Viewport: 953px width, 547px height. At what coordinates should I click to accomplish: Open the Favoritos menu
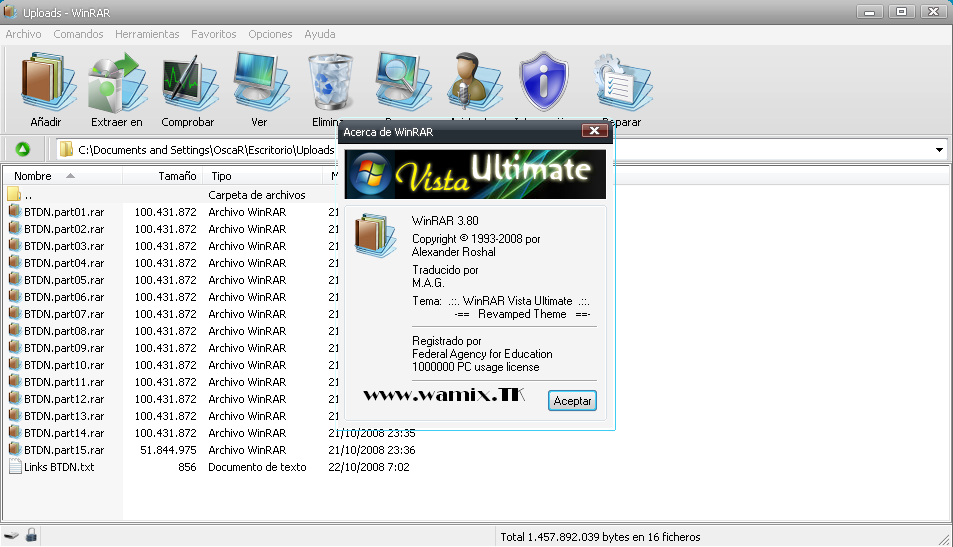point(213,34)
